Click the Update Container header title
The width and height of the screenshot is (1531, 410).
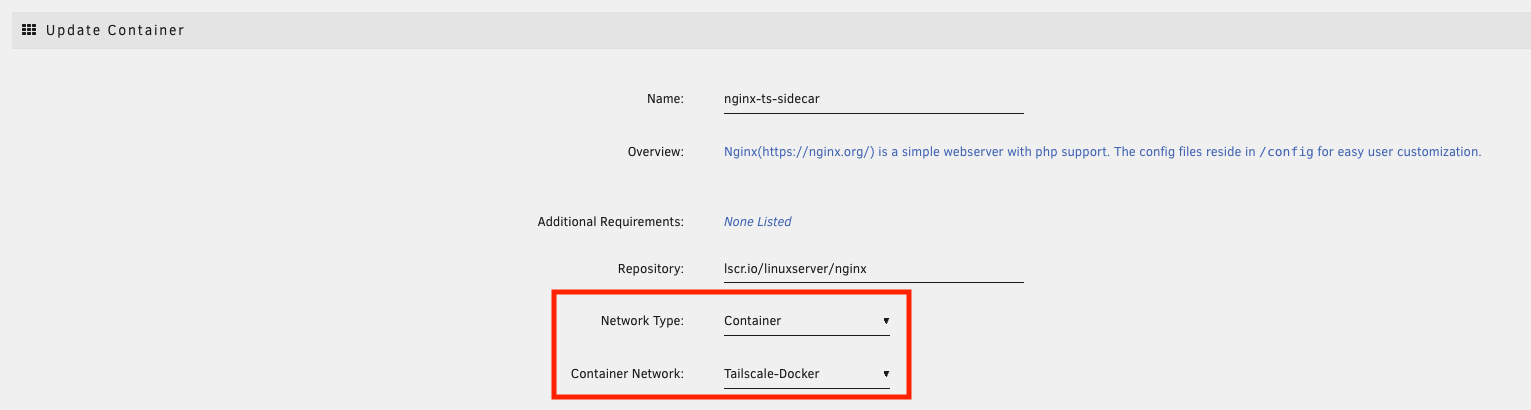pyautogui.click(x=115, y=30)
